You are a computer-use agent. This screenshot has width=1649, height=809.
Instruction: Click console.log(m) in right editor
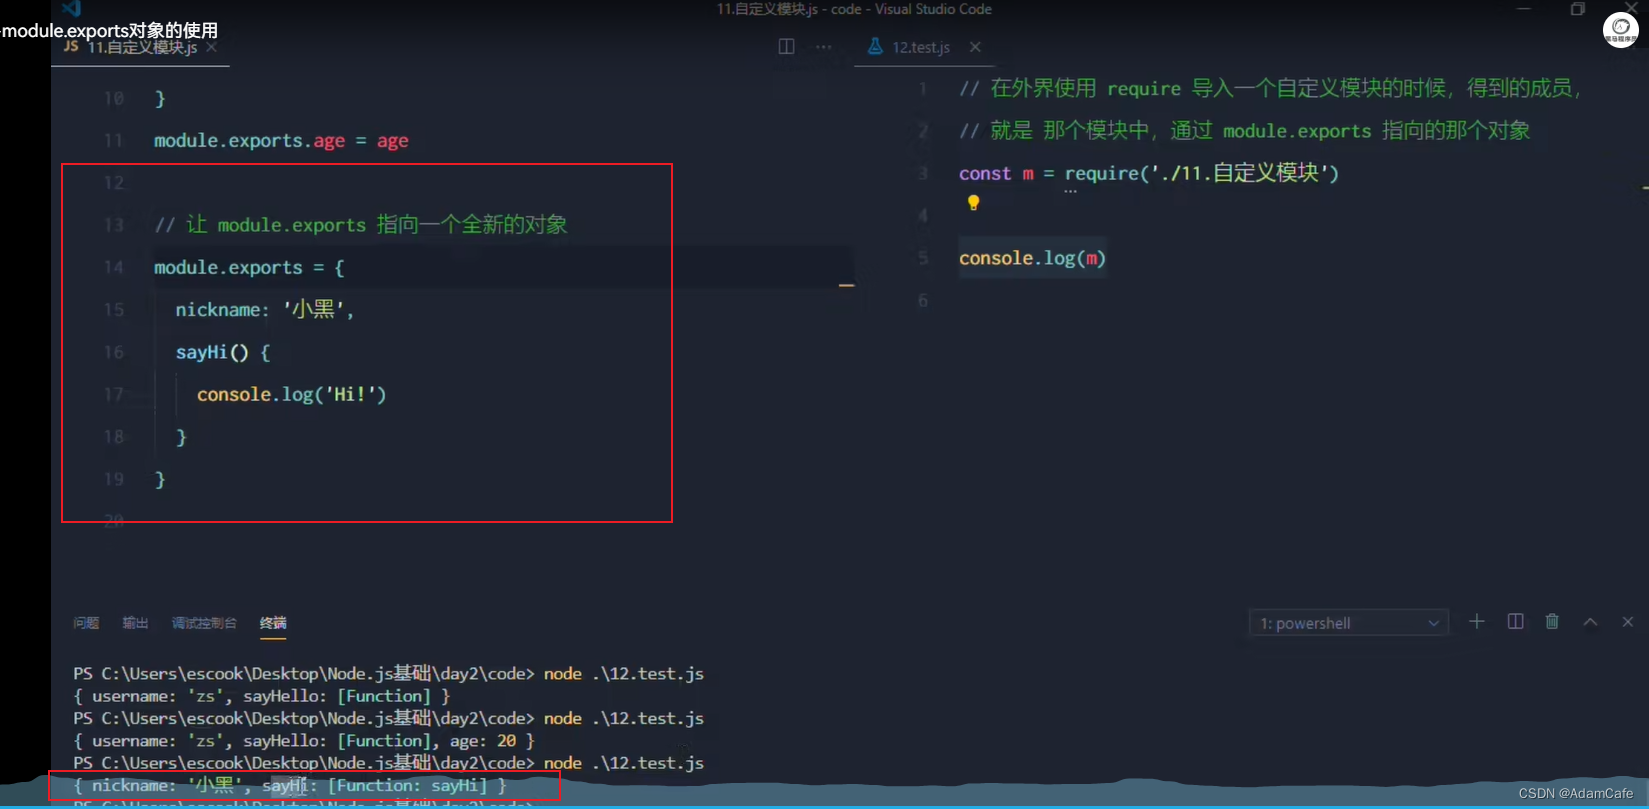pyautogui.click(x=1032, y=258)
